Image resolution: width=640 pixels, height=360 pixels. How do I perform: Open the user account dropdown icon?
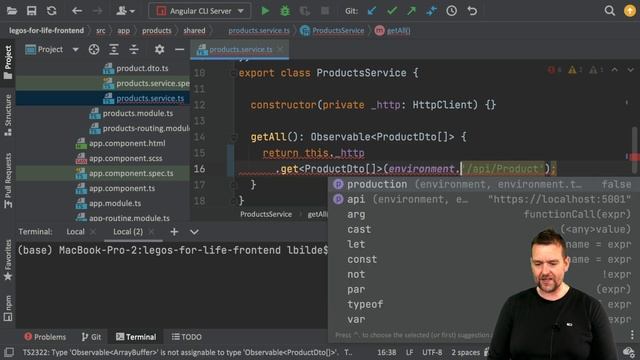[x=125, y=11]
